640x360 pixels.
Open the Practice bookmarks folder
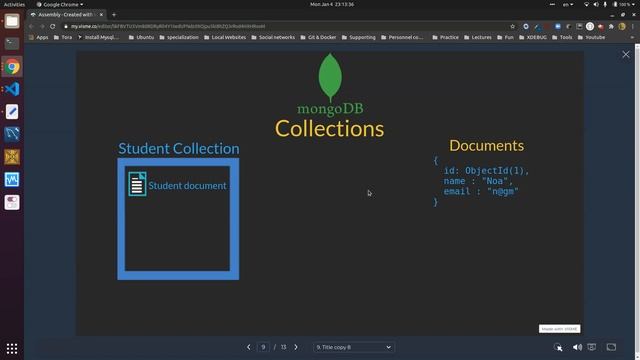(x=445, y=37)
